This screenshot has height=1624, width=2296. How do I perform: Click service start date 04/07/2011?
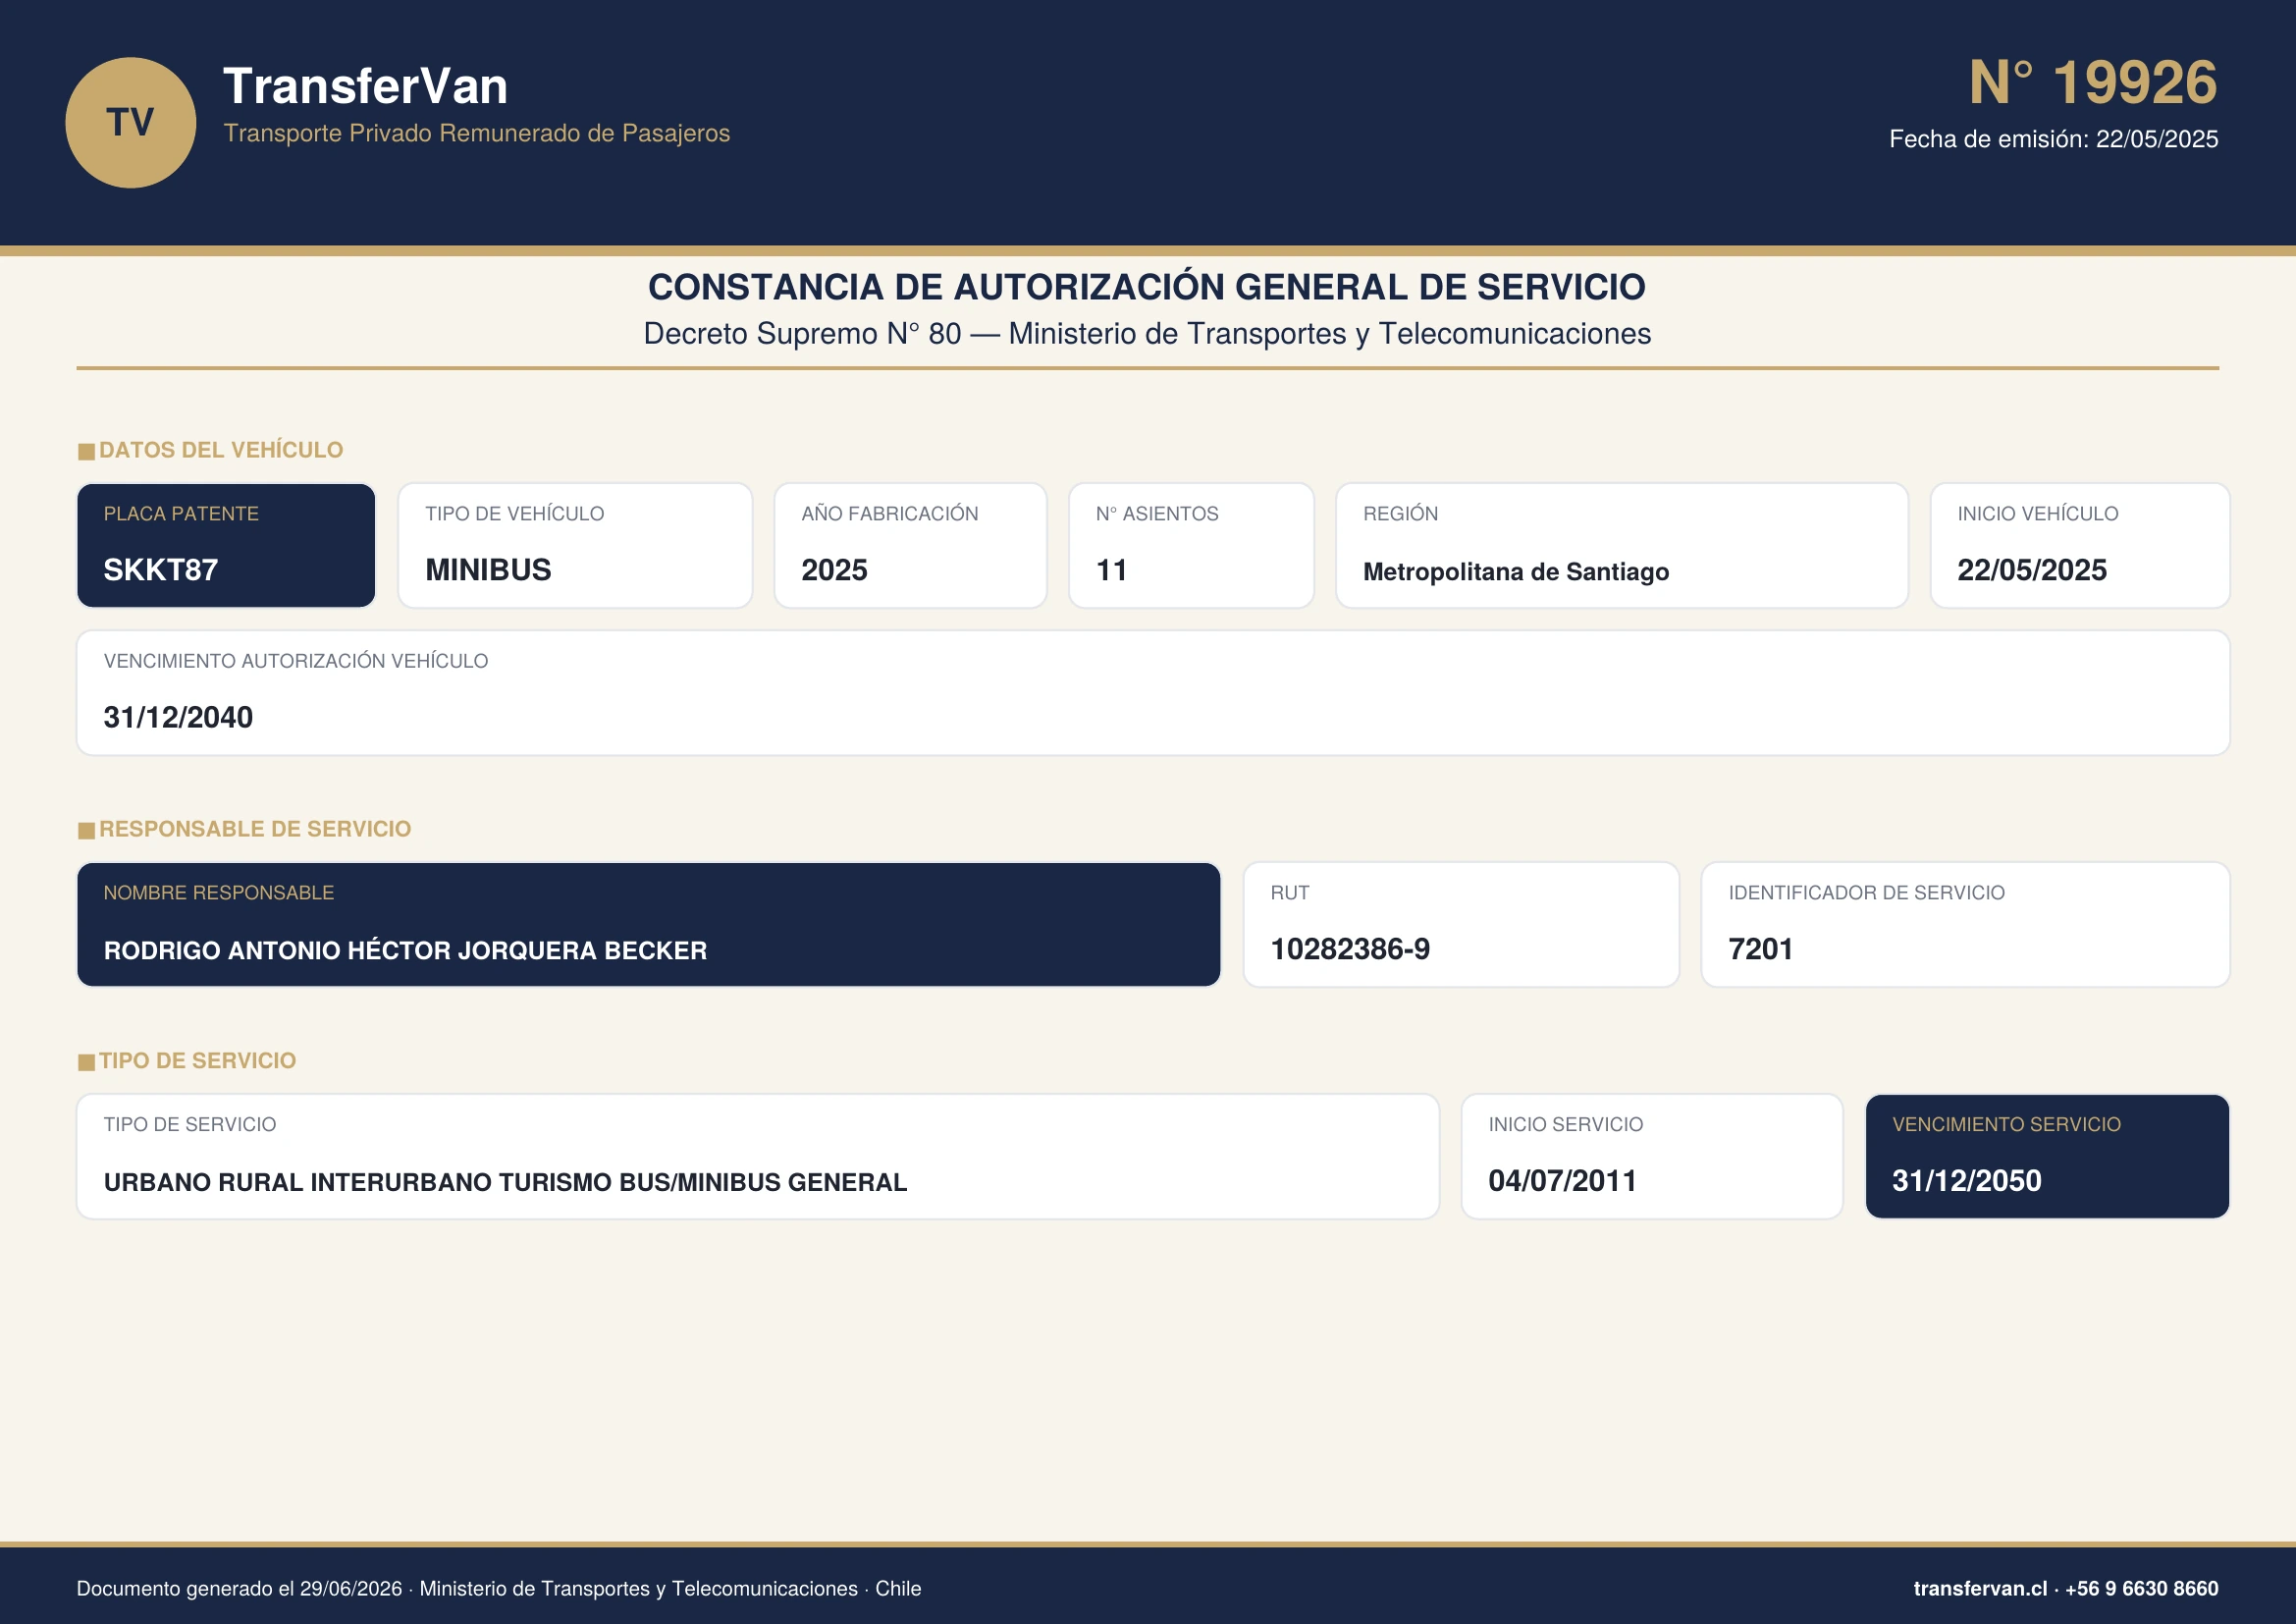click(x=1562, y=1181)
